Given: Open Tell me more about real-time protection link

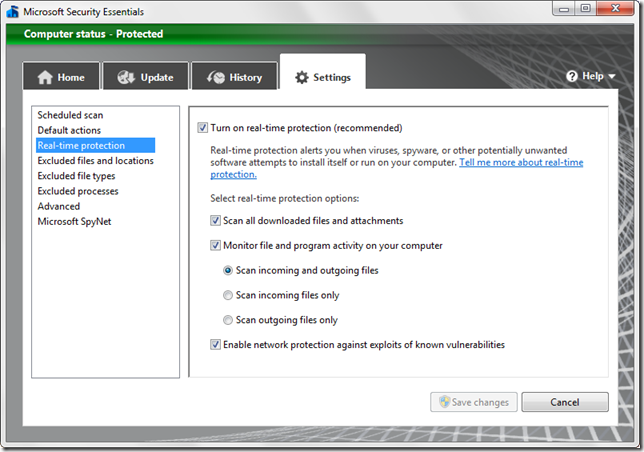Looking at the screenshot, I should pyautogui.click(x=521, y=163).
